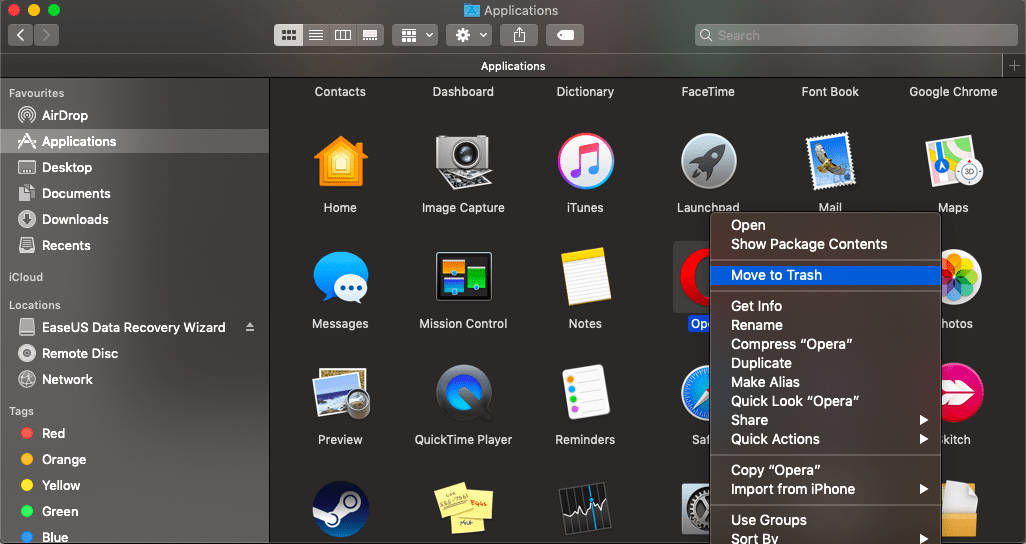Switch to column view
Viewport: 1026px width, 544px height.
click(x=343, y=35)
